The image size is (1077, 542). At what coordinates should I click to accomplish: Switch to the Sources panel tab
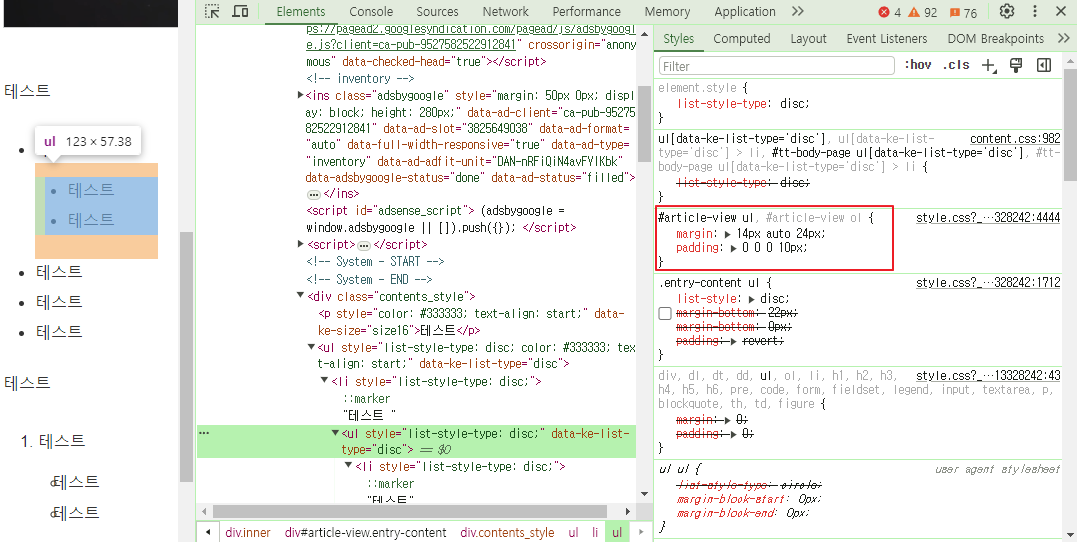[x=437, y=12]
